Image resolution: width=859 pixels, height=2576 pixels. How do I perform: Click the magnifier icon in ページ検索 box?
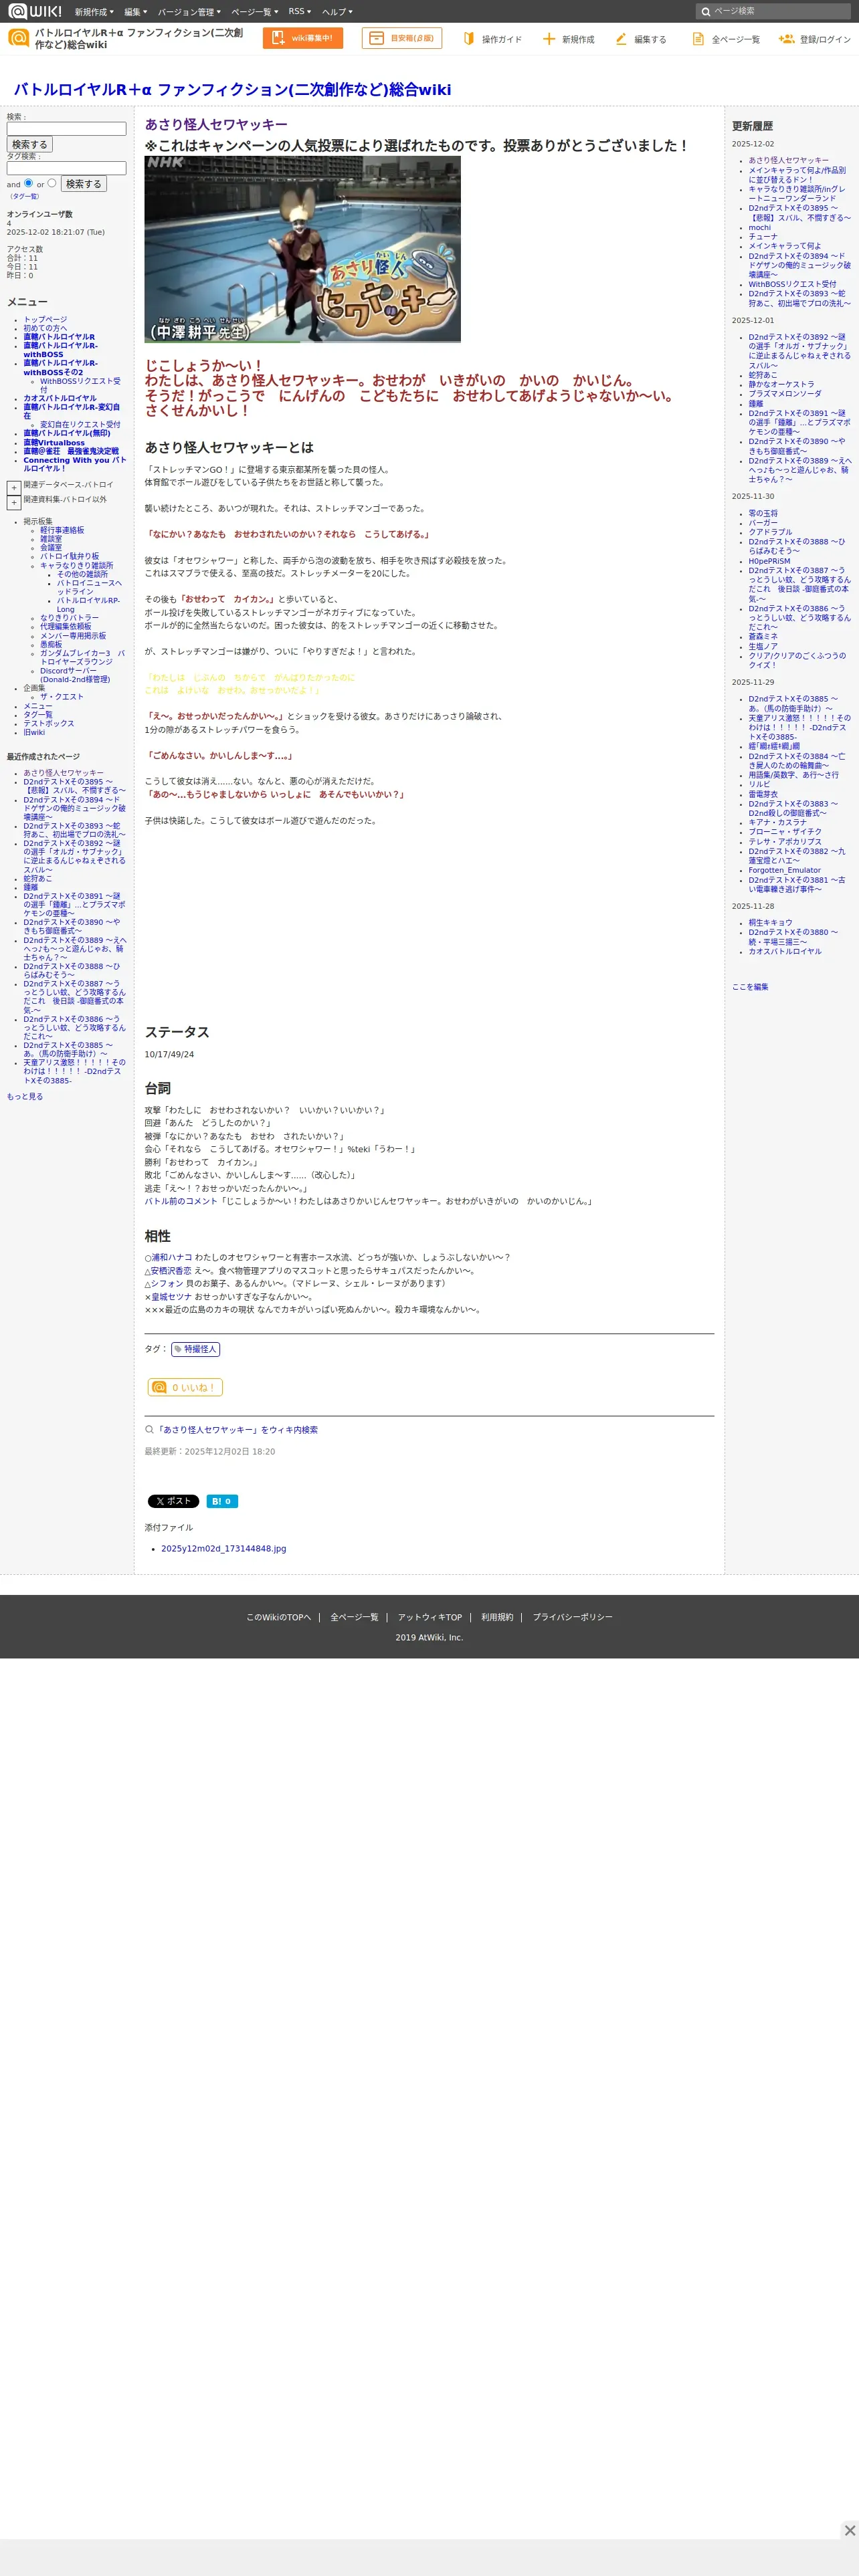706,11
